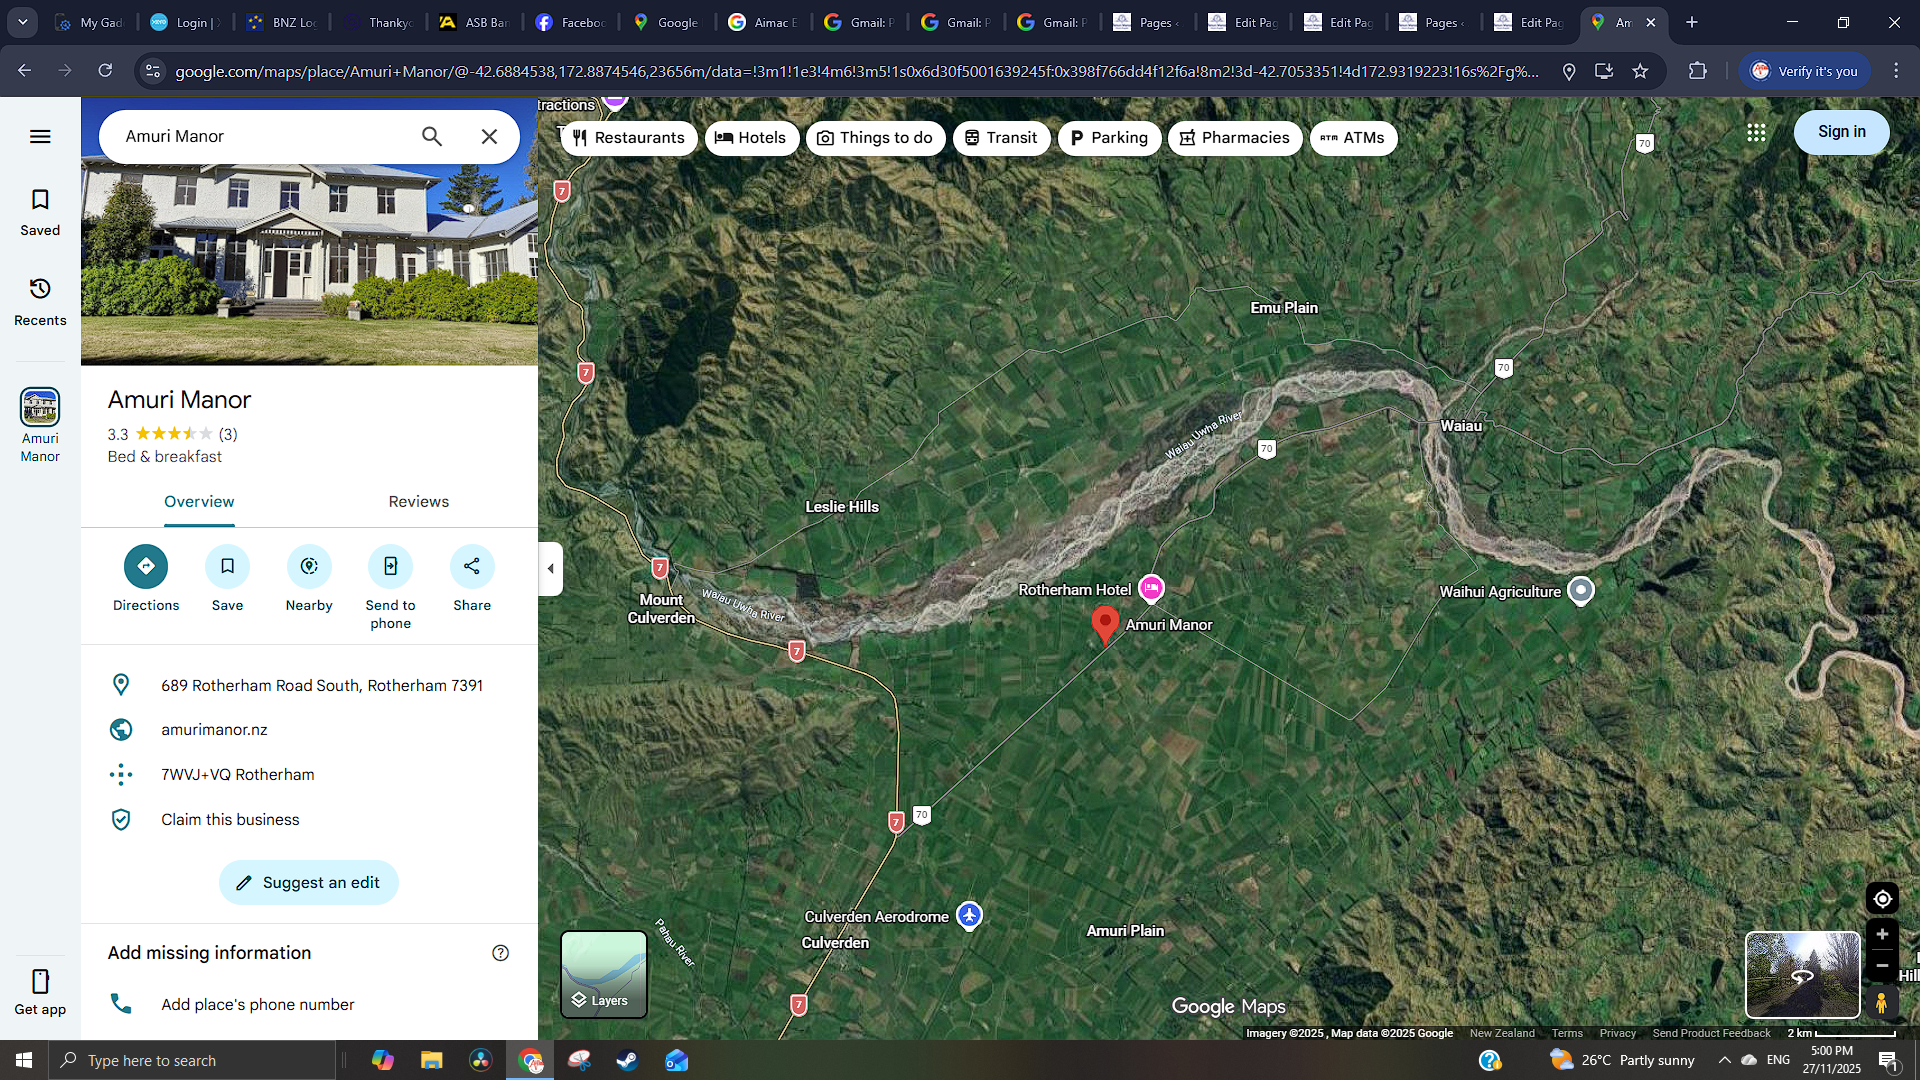Click the Nearby icon
The height and width of the screenshot is (1080, 1920).
tap(309, 567)
